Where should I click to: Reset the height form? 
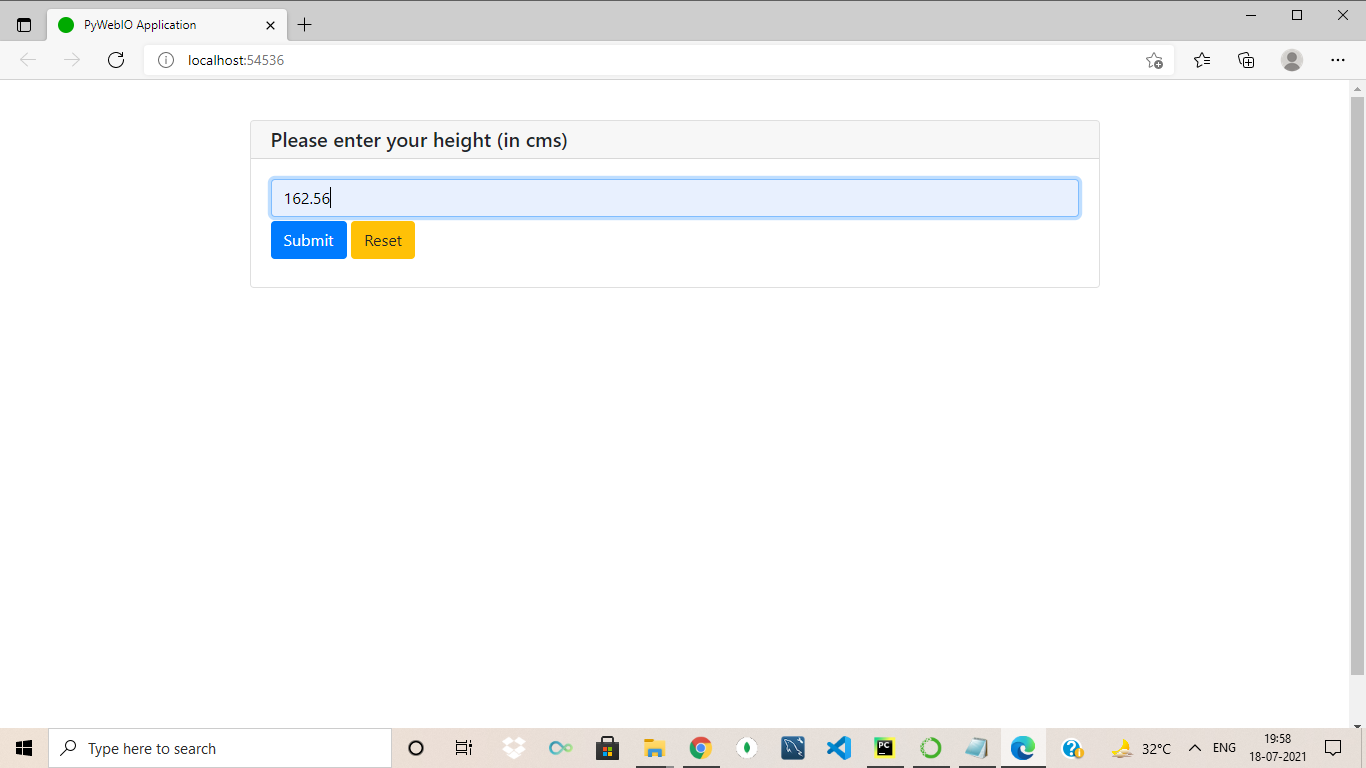[x=383, y=240]
